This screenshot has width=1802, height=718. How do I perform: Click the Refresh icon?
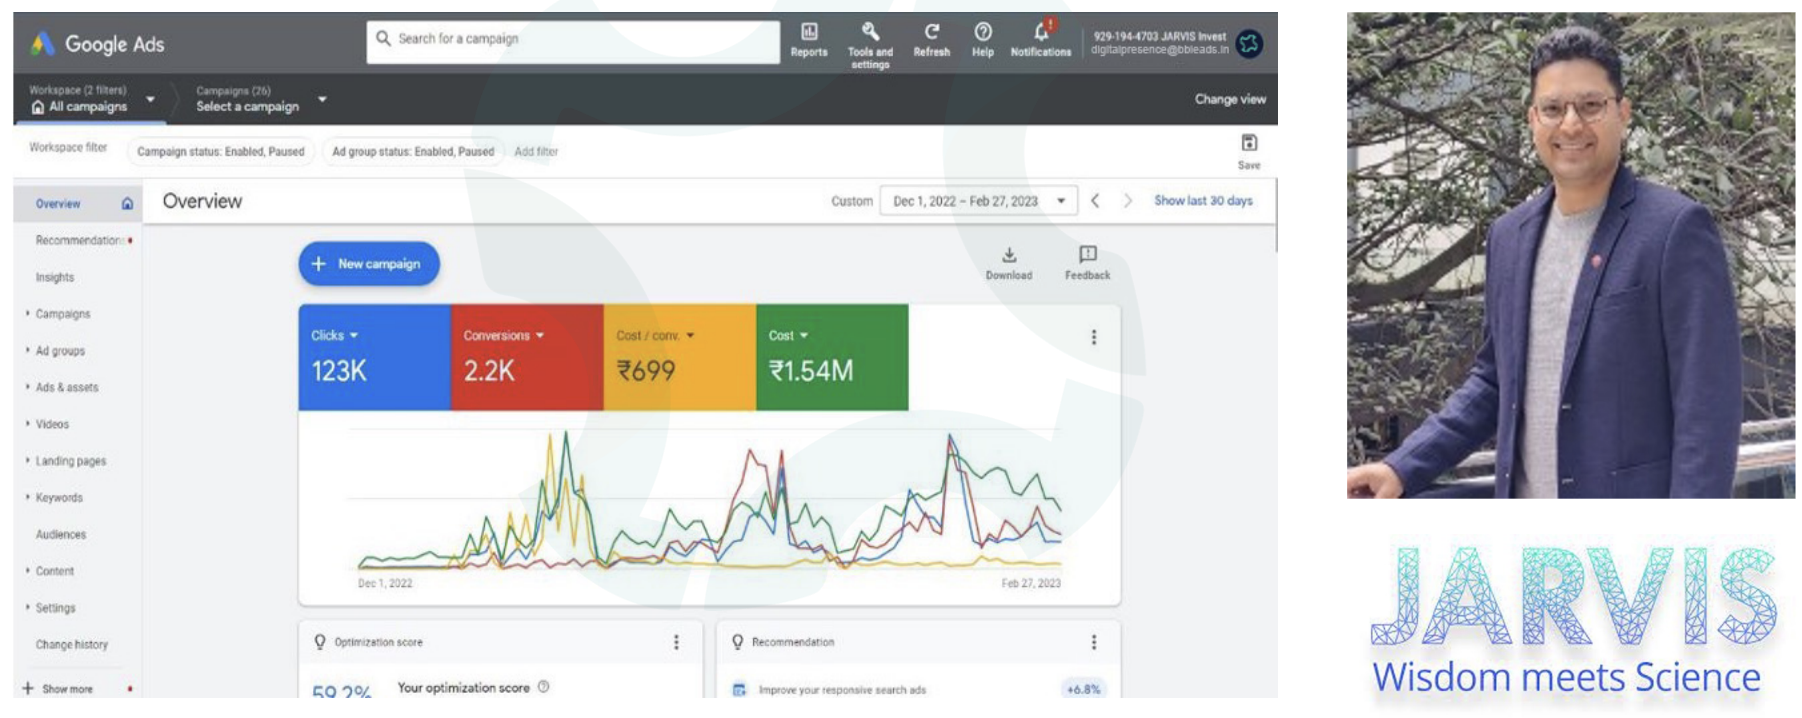click(931, 32)
